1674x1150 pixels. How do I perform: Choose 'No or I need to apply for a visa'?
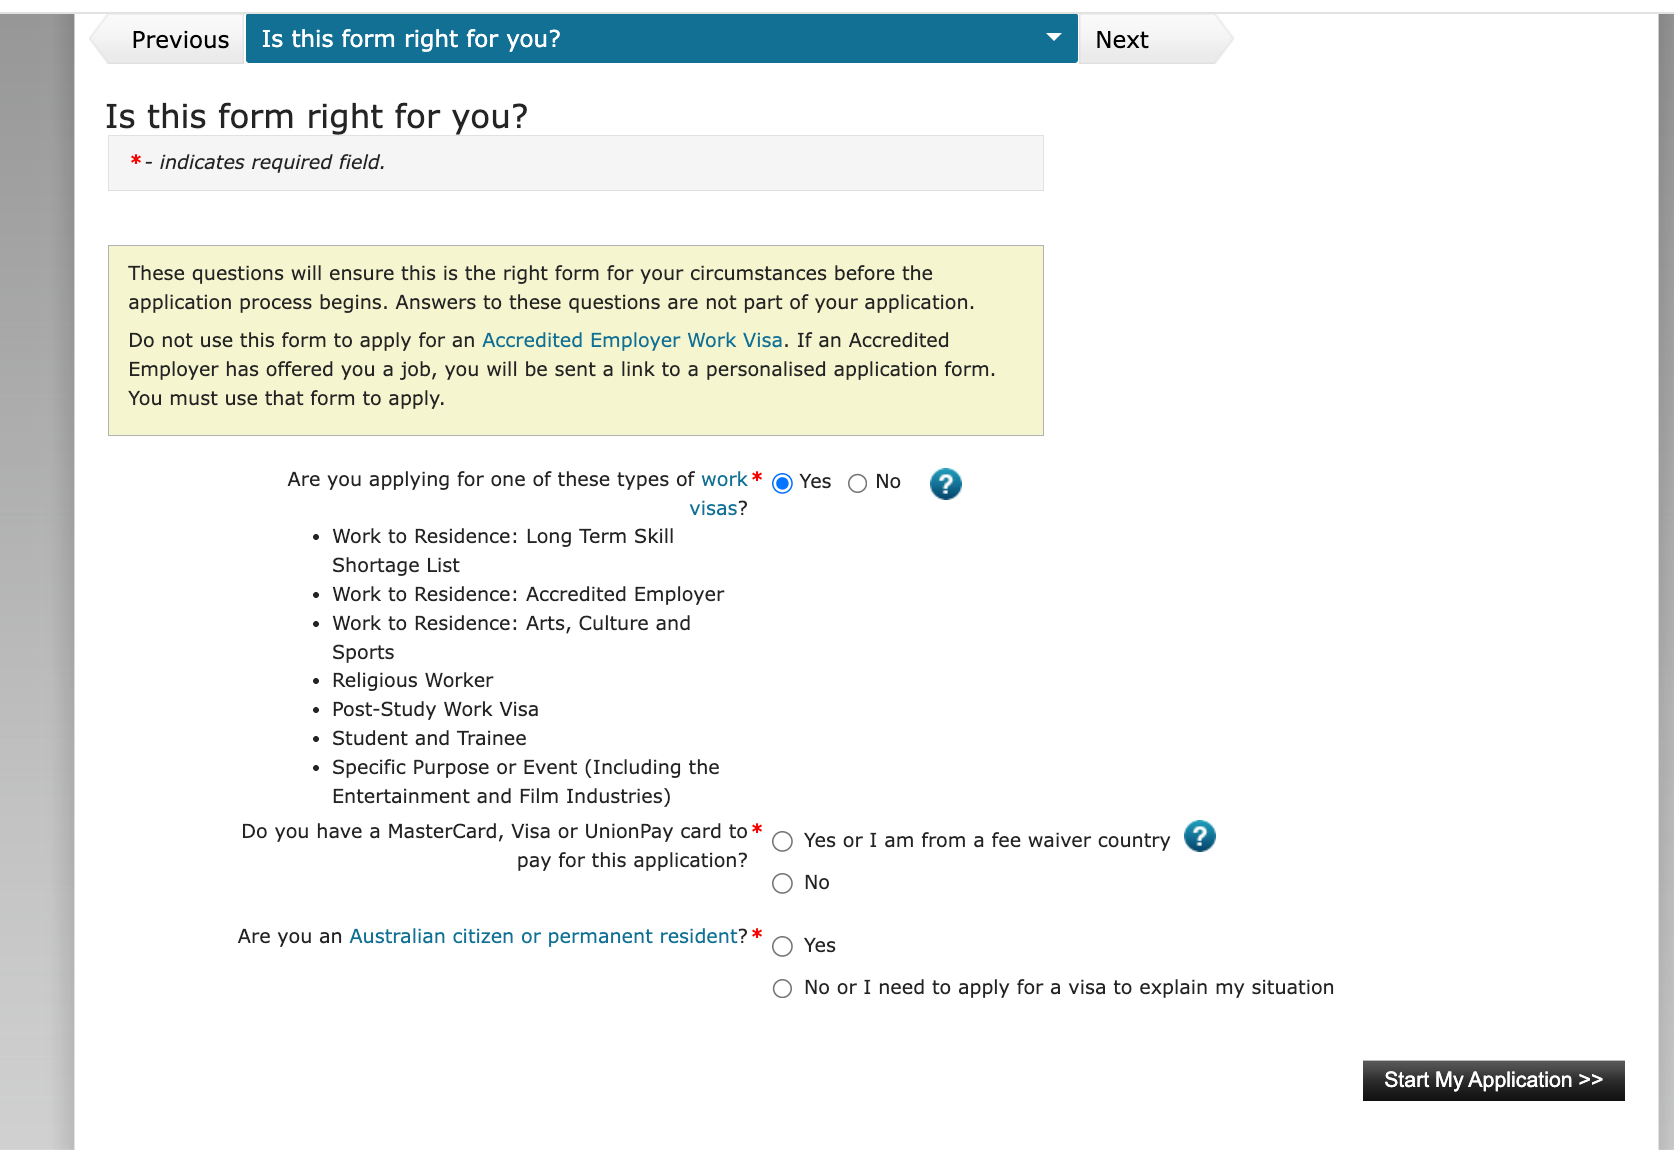[x=783, y=989]
